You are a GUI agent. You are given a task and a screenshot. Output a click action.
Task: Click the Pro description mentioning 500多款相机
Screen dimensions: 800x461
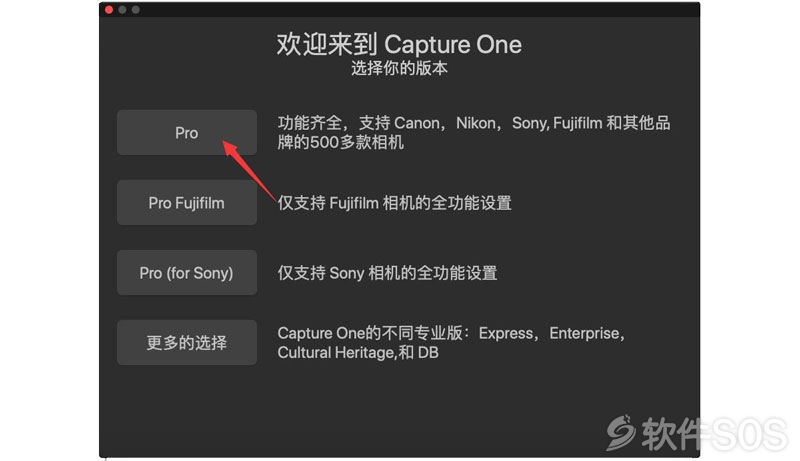point(473,133)
